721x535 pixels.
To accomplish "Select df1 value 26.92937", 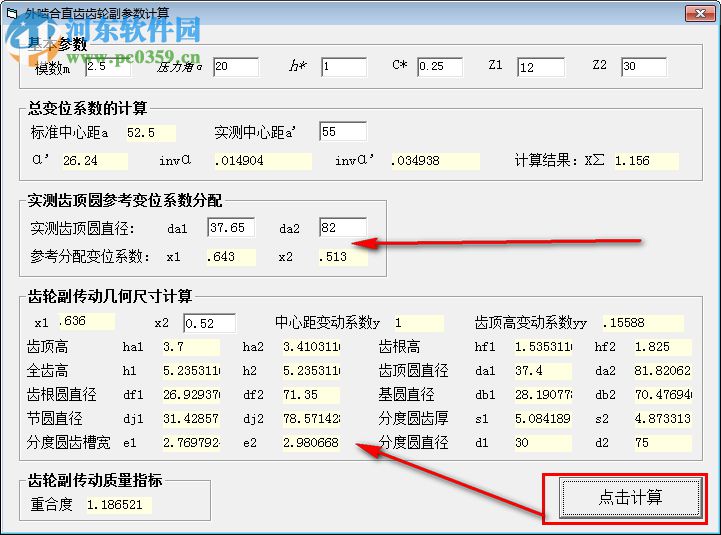I will click(x=191, y=395).
